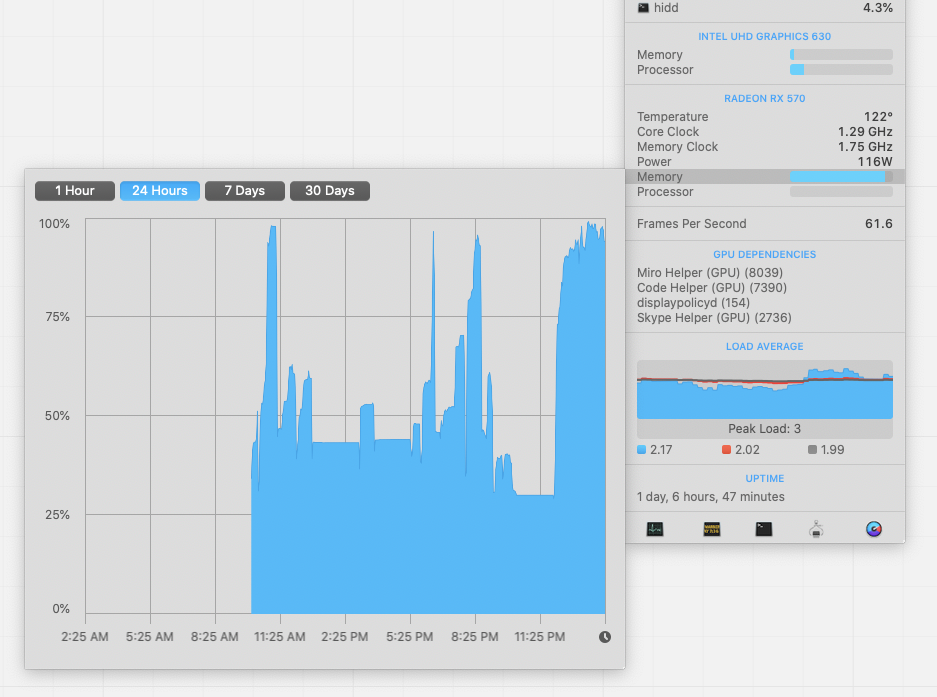Image resolution: width=937 pixels, height=697 pixels.
Task: Click the uptime 1 day, 6 hours text
Action: click(x=711, y=497)
